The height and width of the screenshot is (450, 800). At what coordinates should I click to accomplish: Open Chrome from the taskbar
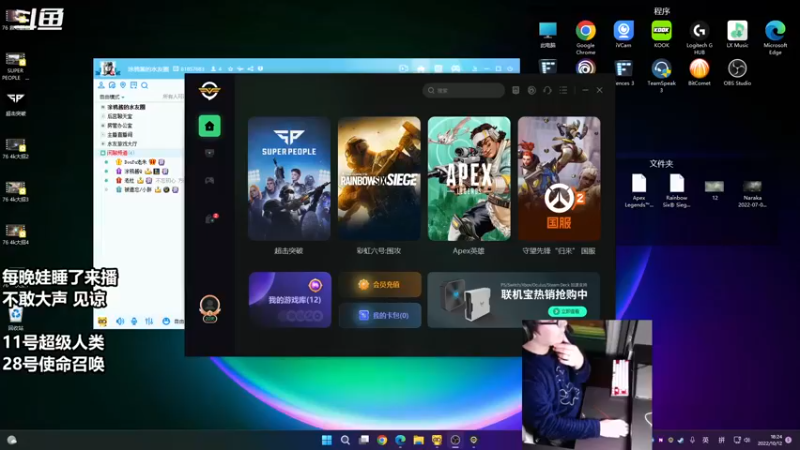pos(382,440)
